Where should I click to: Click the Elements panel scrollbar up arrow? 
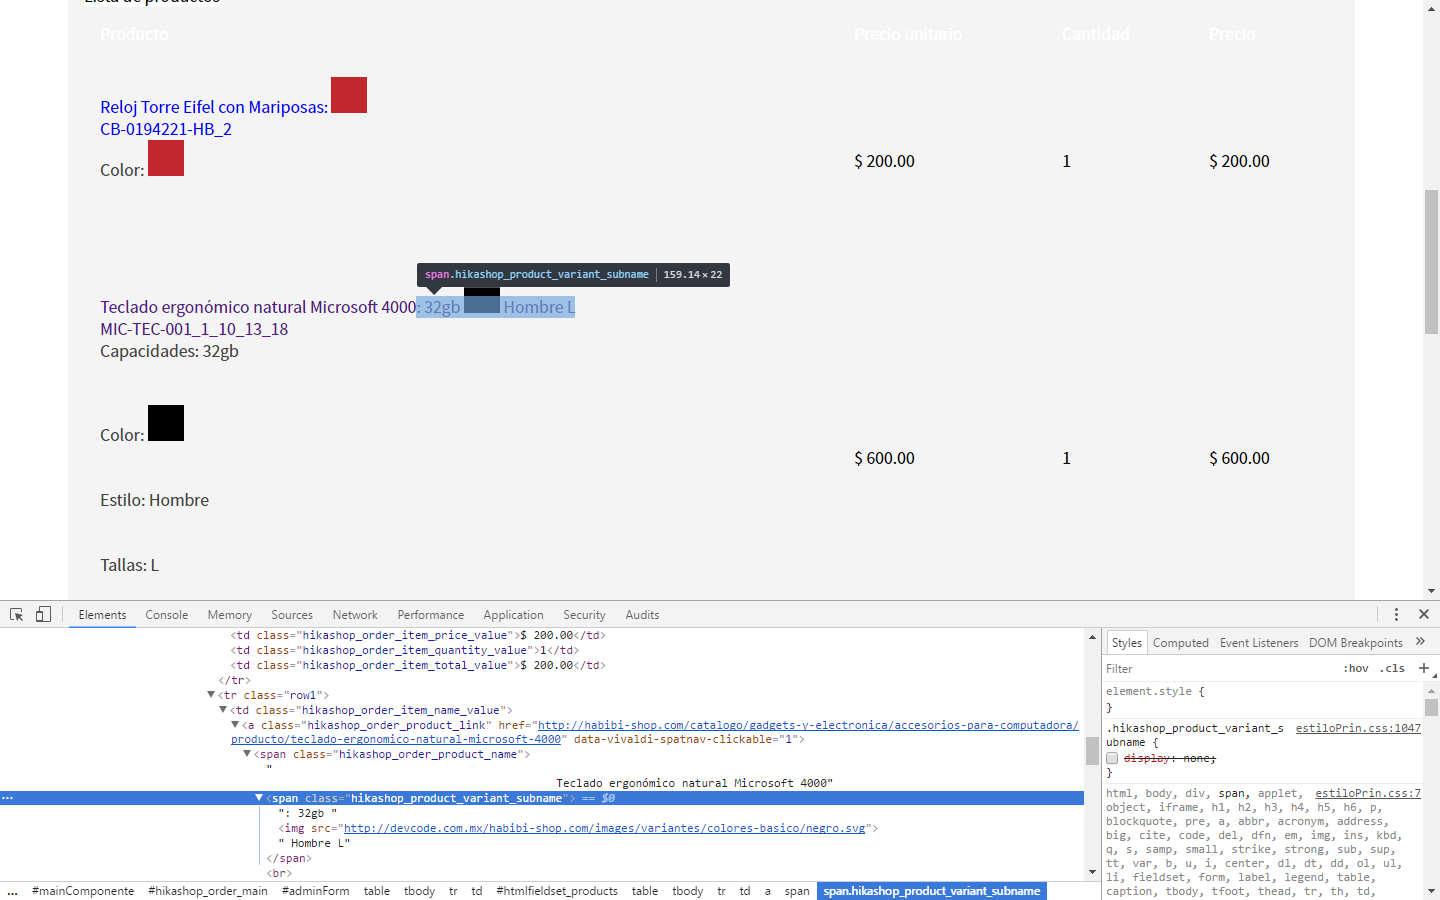[x=1092, y=637]
